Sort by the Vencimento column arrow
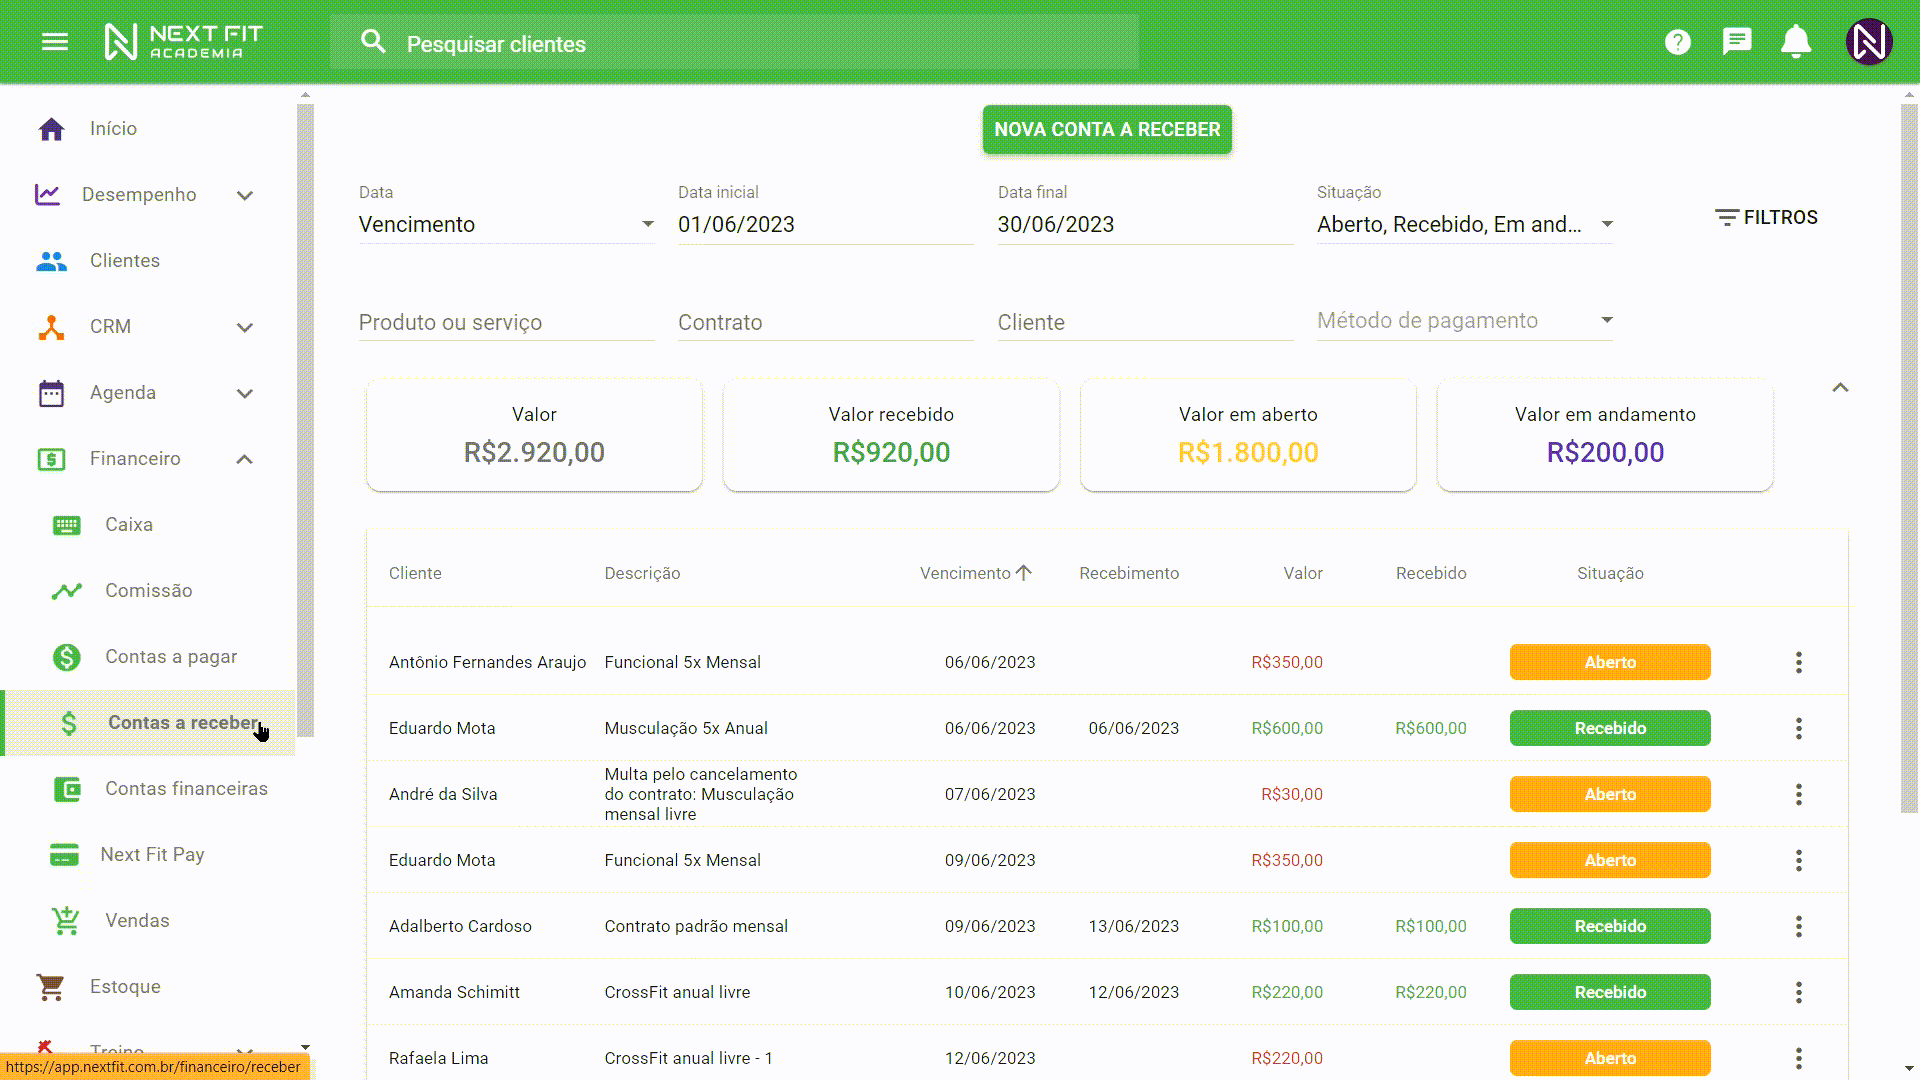 coord(1023,573)
